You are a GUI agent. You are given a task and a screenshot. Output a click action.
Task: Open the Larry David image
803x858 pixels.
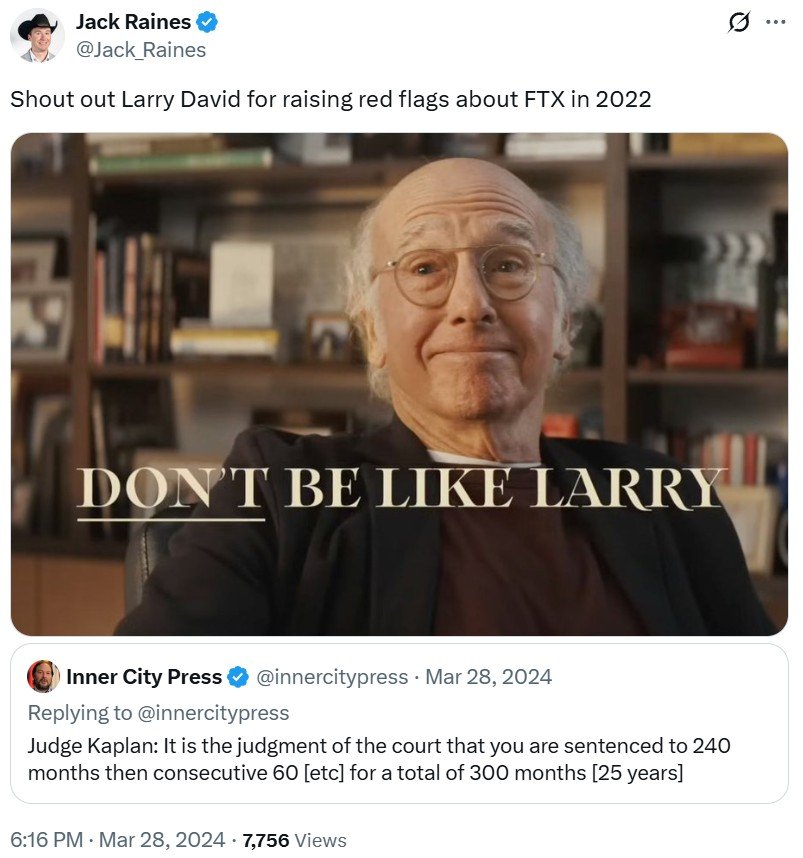coord(399,384)
